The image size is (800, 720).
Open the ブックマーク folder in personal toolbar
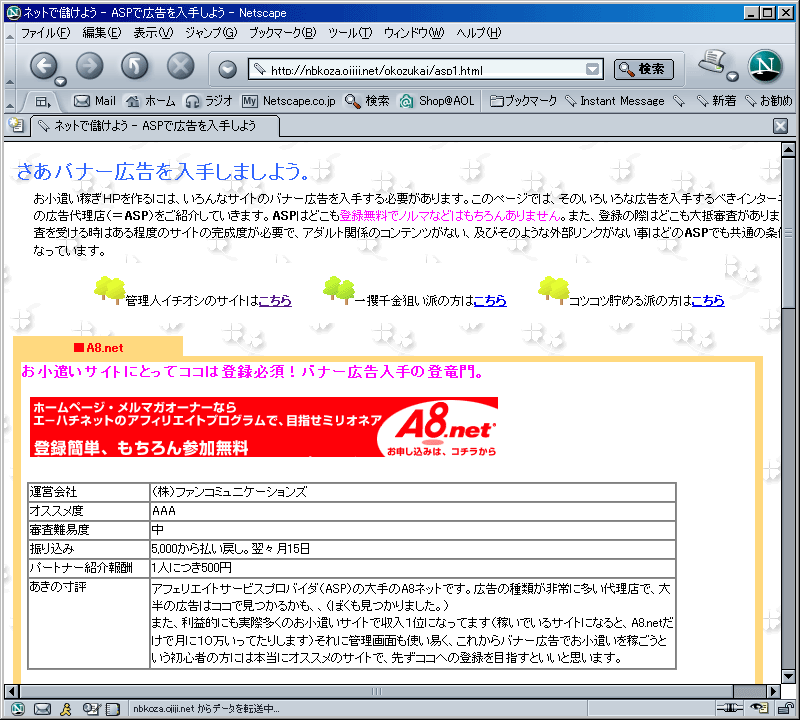[x=523, y=101]
